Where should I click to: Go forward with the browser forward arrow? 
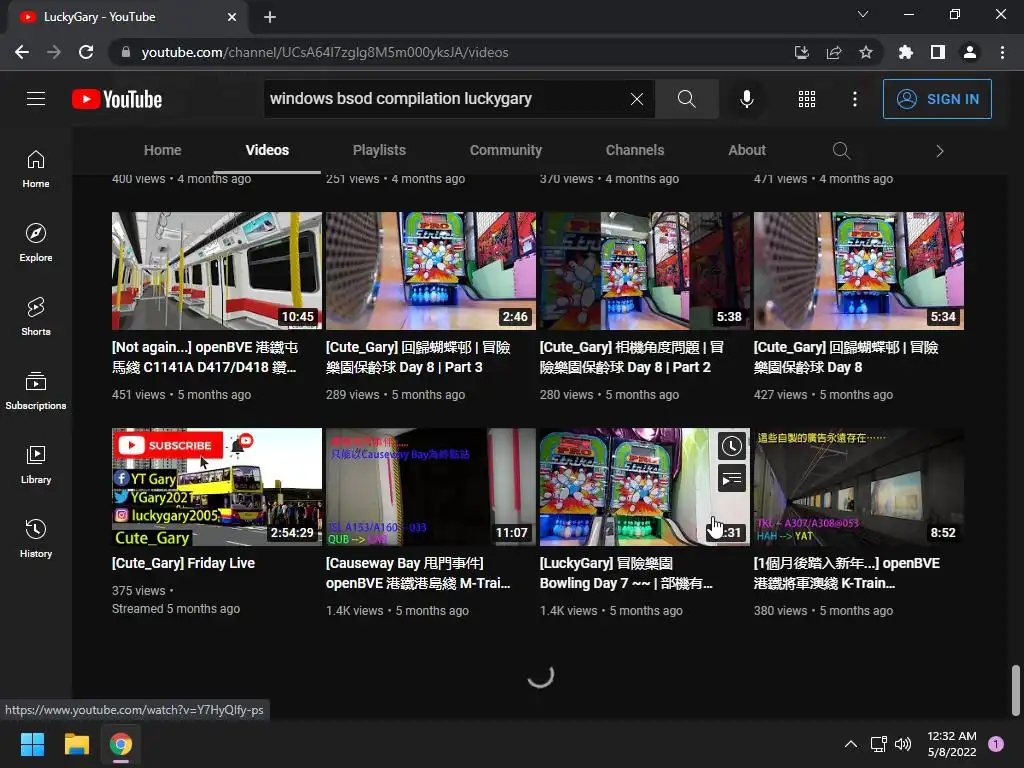(x=54, y=52)
